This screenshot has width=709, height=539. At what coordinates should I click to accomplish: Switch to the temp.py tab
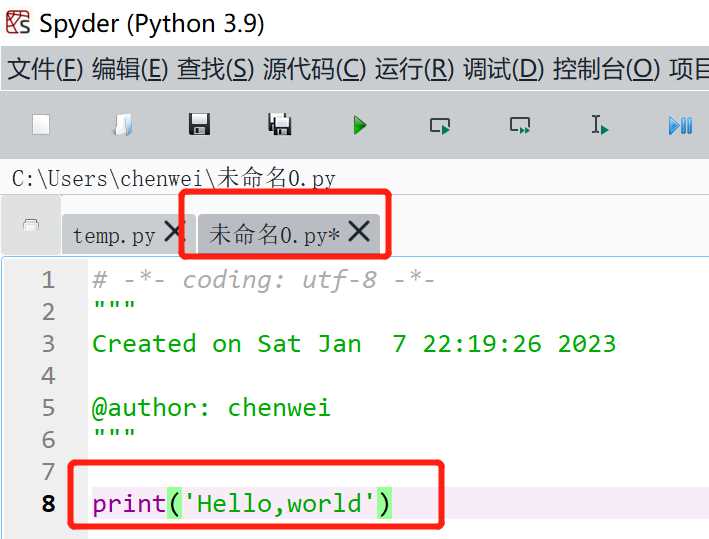point(114,236)
